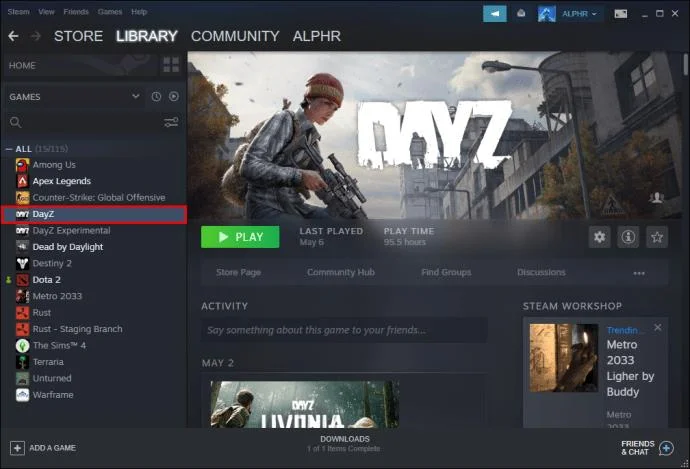Open the collections grid view icon
This screenshot has width=690, height=469.
coord(171,65)
